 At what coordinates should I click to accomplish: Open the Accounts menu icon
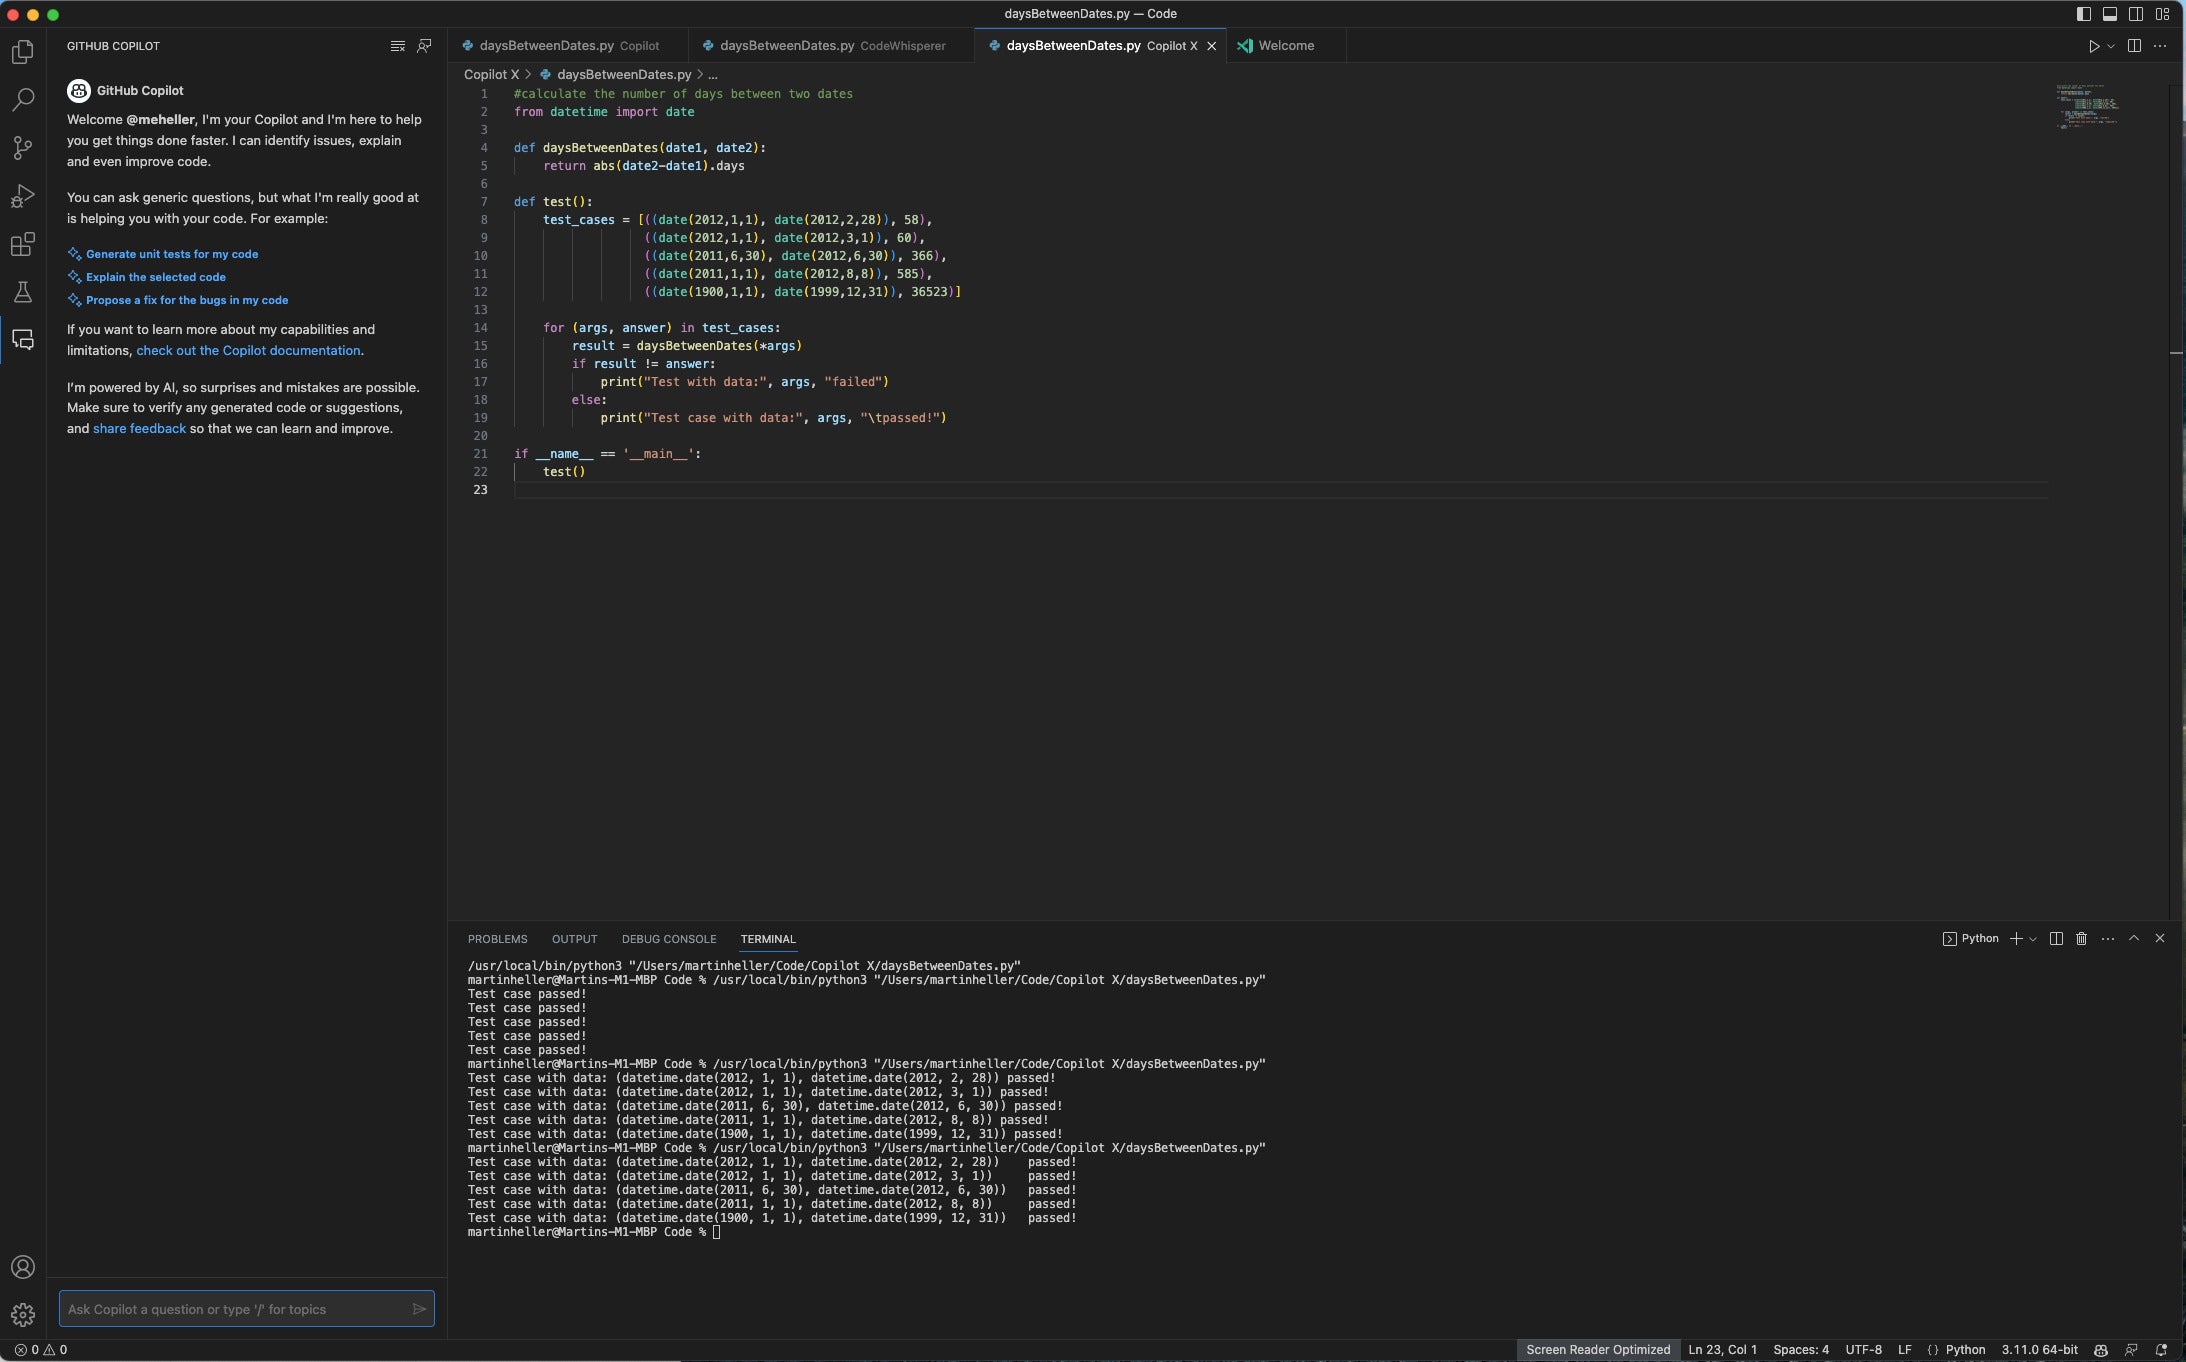point(23,1267)
